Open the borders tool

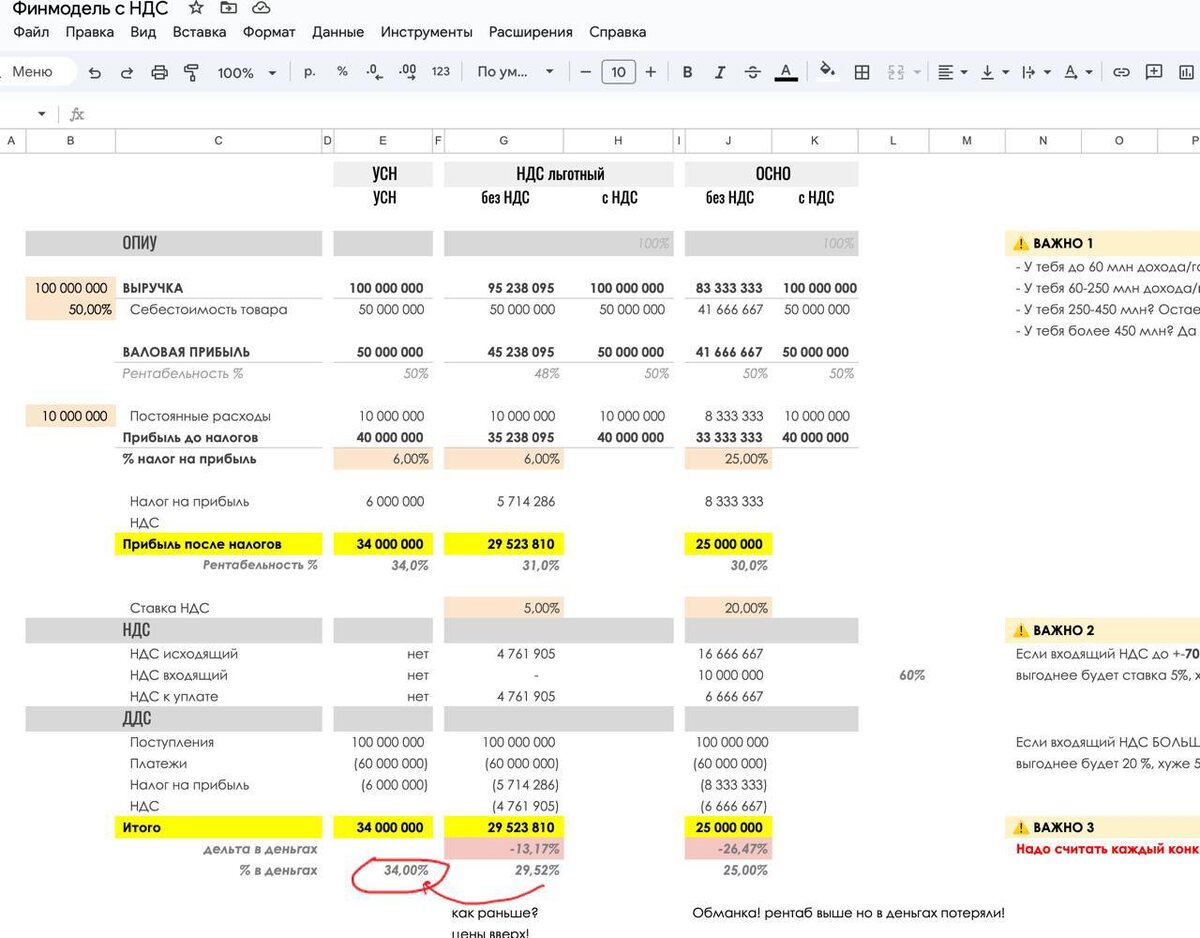[862, 72]
